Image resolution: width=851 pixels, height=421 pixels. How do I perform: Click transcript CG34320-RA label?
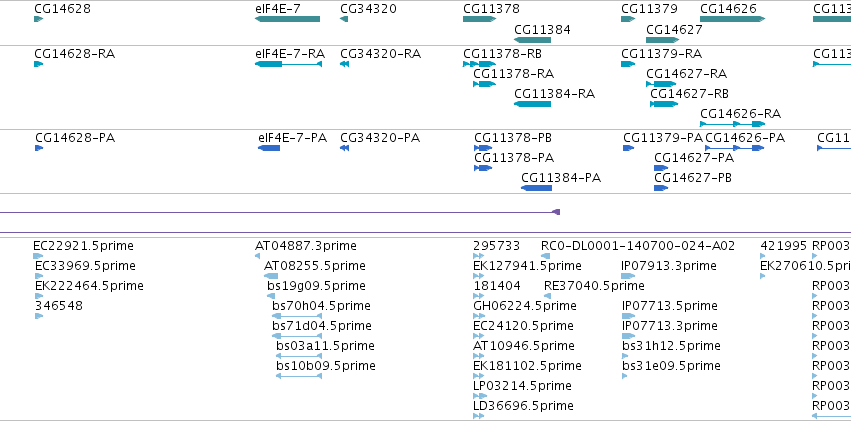pyautogui.click(x=380, y=54)
